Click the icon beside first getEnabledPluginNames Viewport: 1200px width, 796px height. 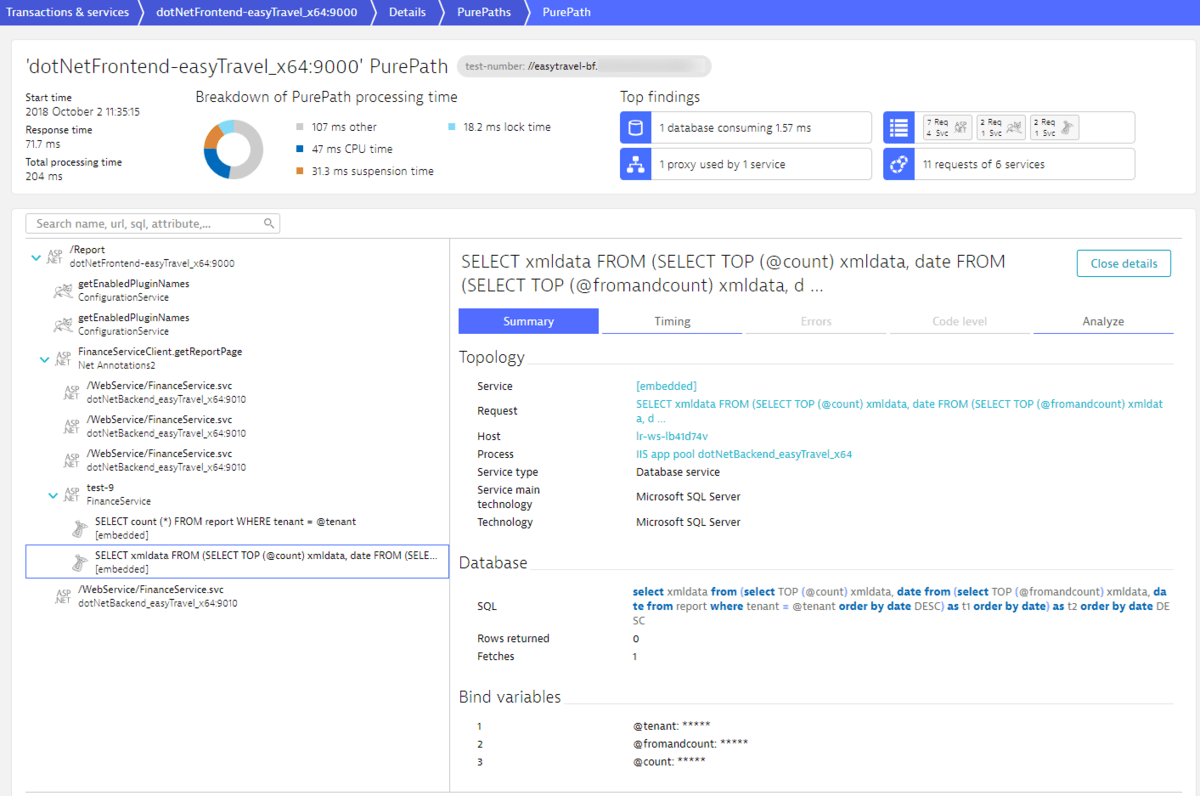(62, 291)
